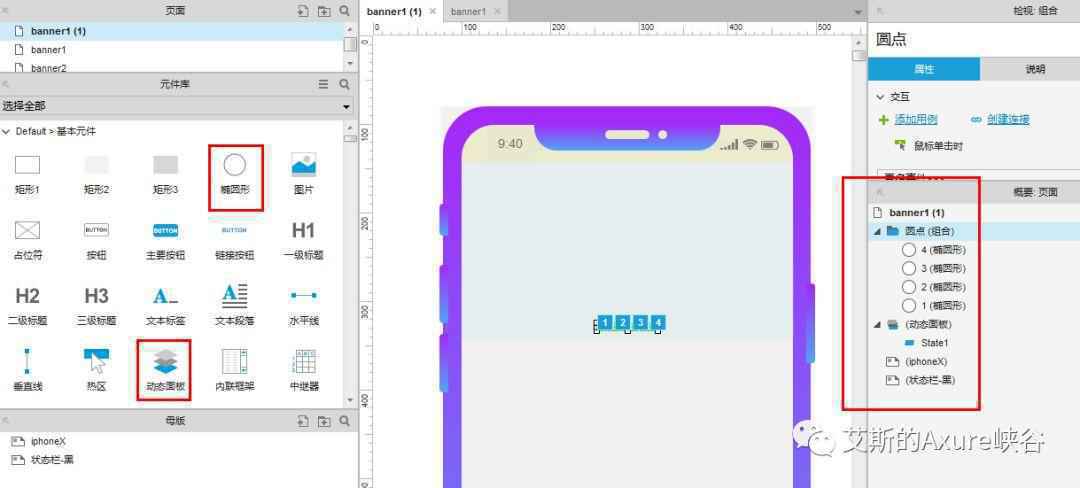Collapse the 动态面板 tree node in outline

click(x=877, y=324)
